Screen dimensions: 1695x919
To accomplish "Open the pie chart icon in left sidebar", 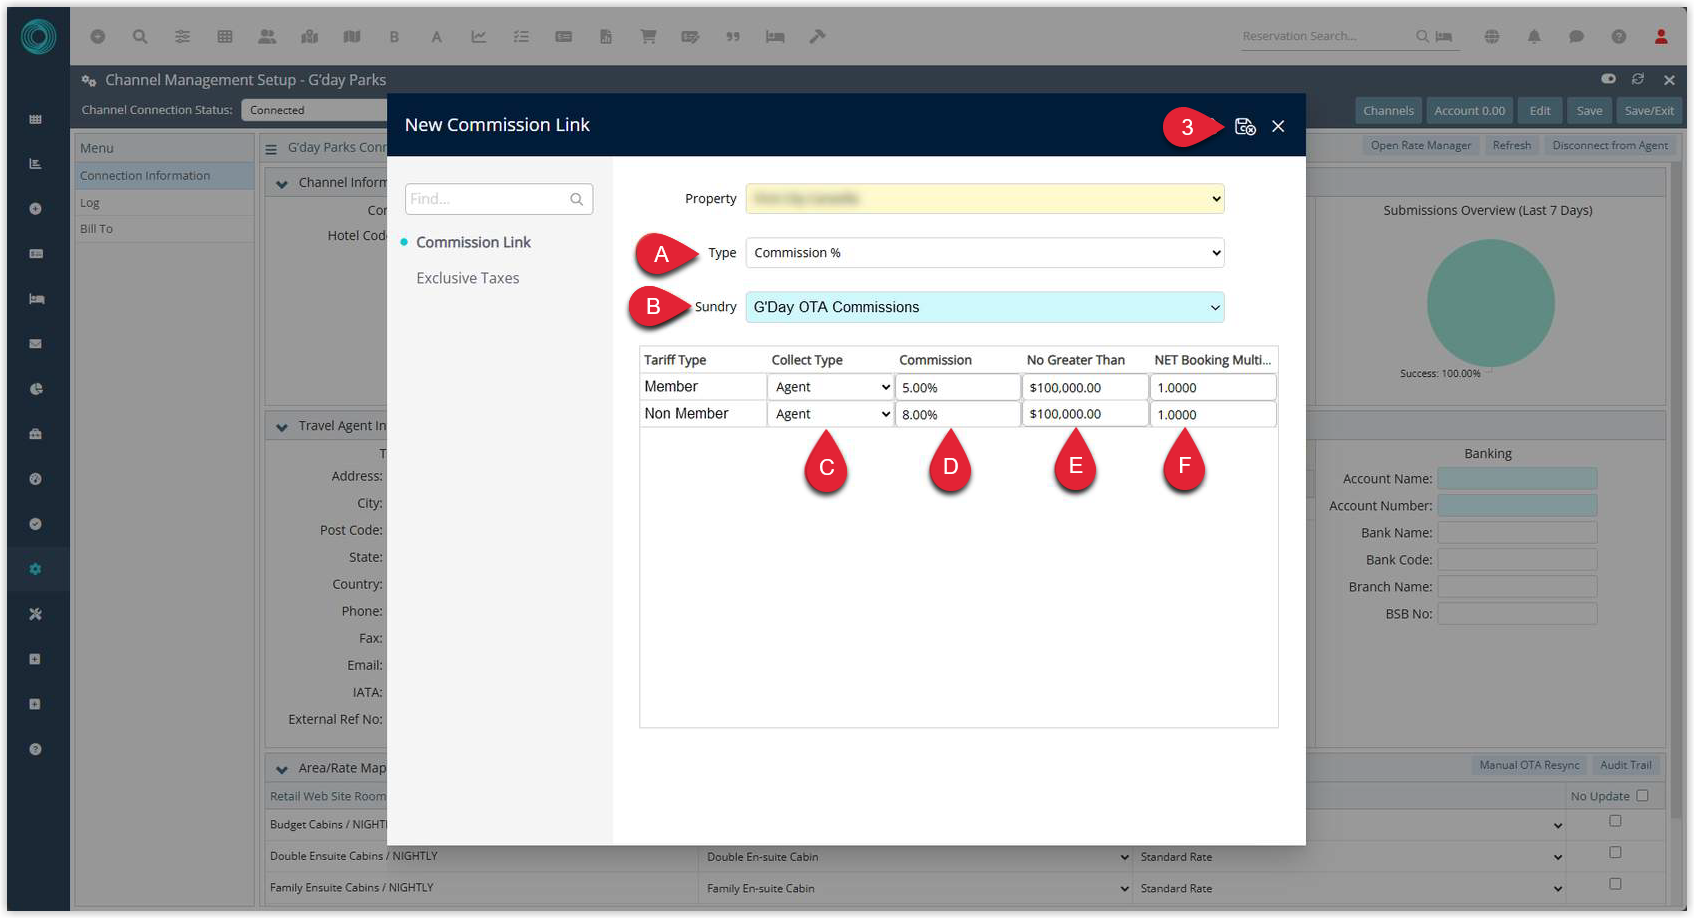I will (36, 389).
